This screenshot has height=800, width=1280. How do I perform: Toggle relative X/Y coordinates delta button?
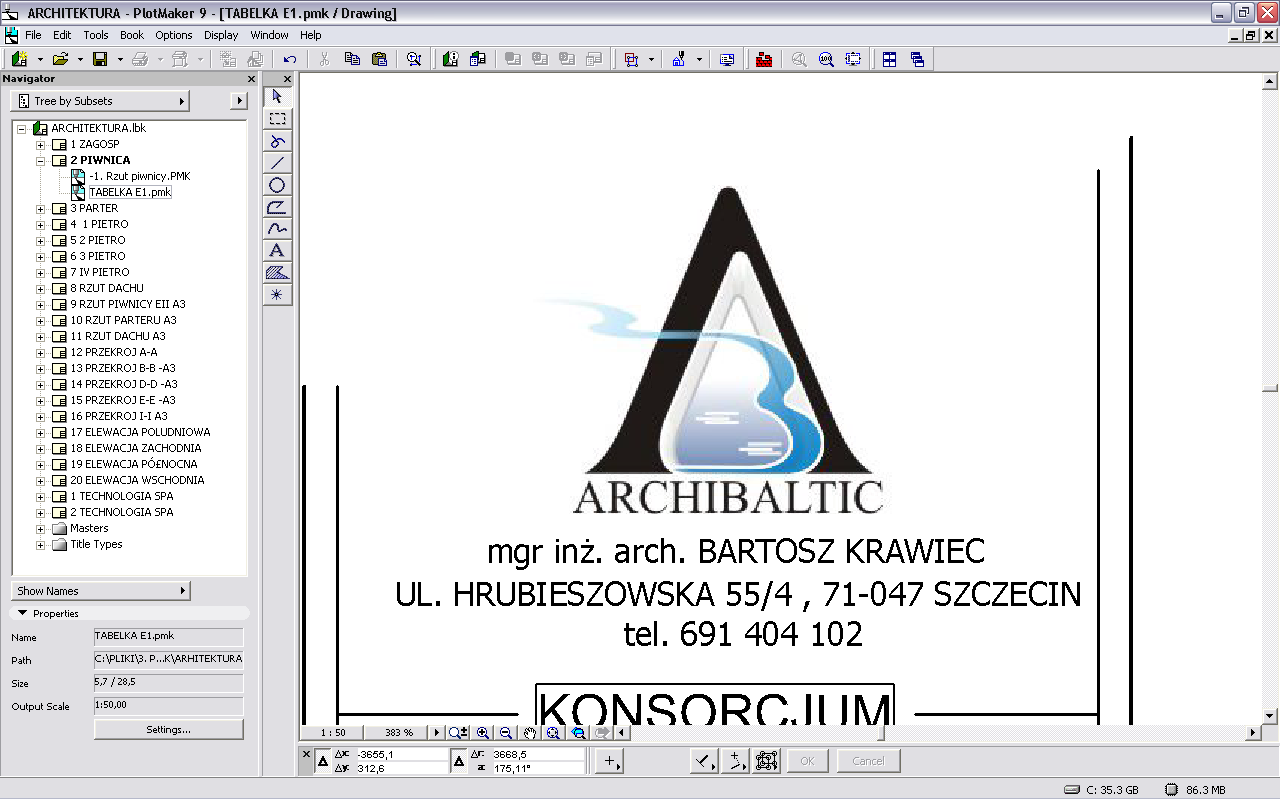coord(323,761)
